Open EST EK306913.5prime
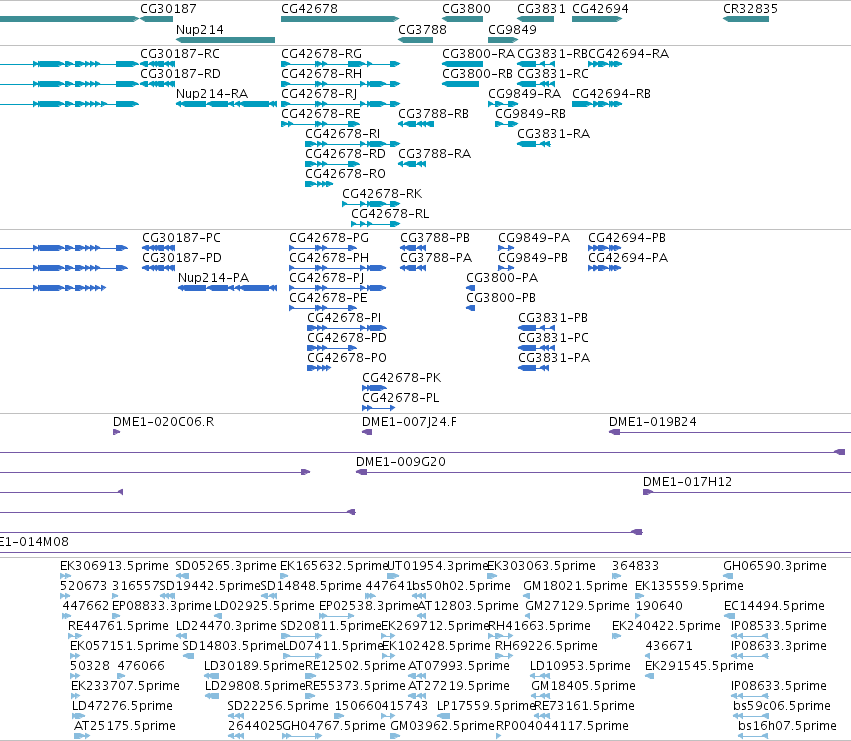Image resolution: width=851 pixels, height=741 pixels. pos(114,566)
